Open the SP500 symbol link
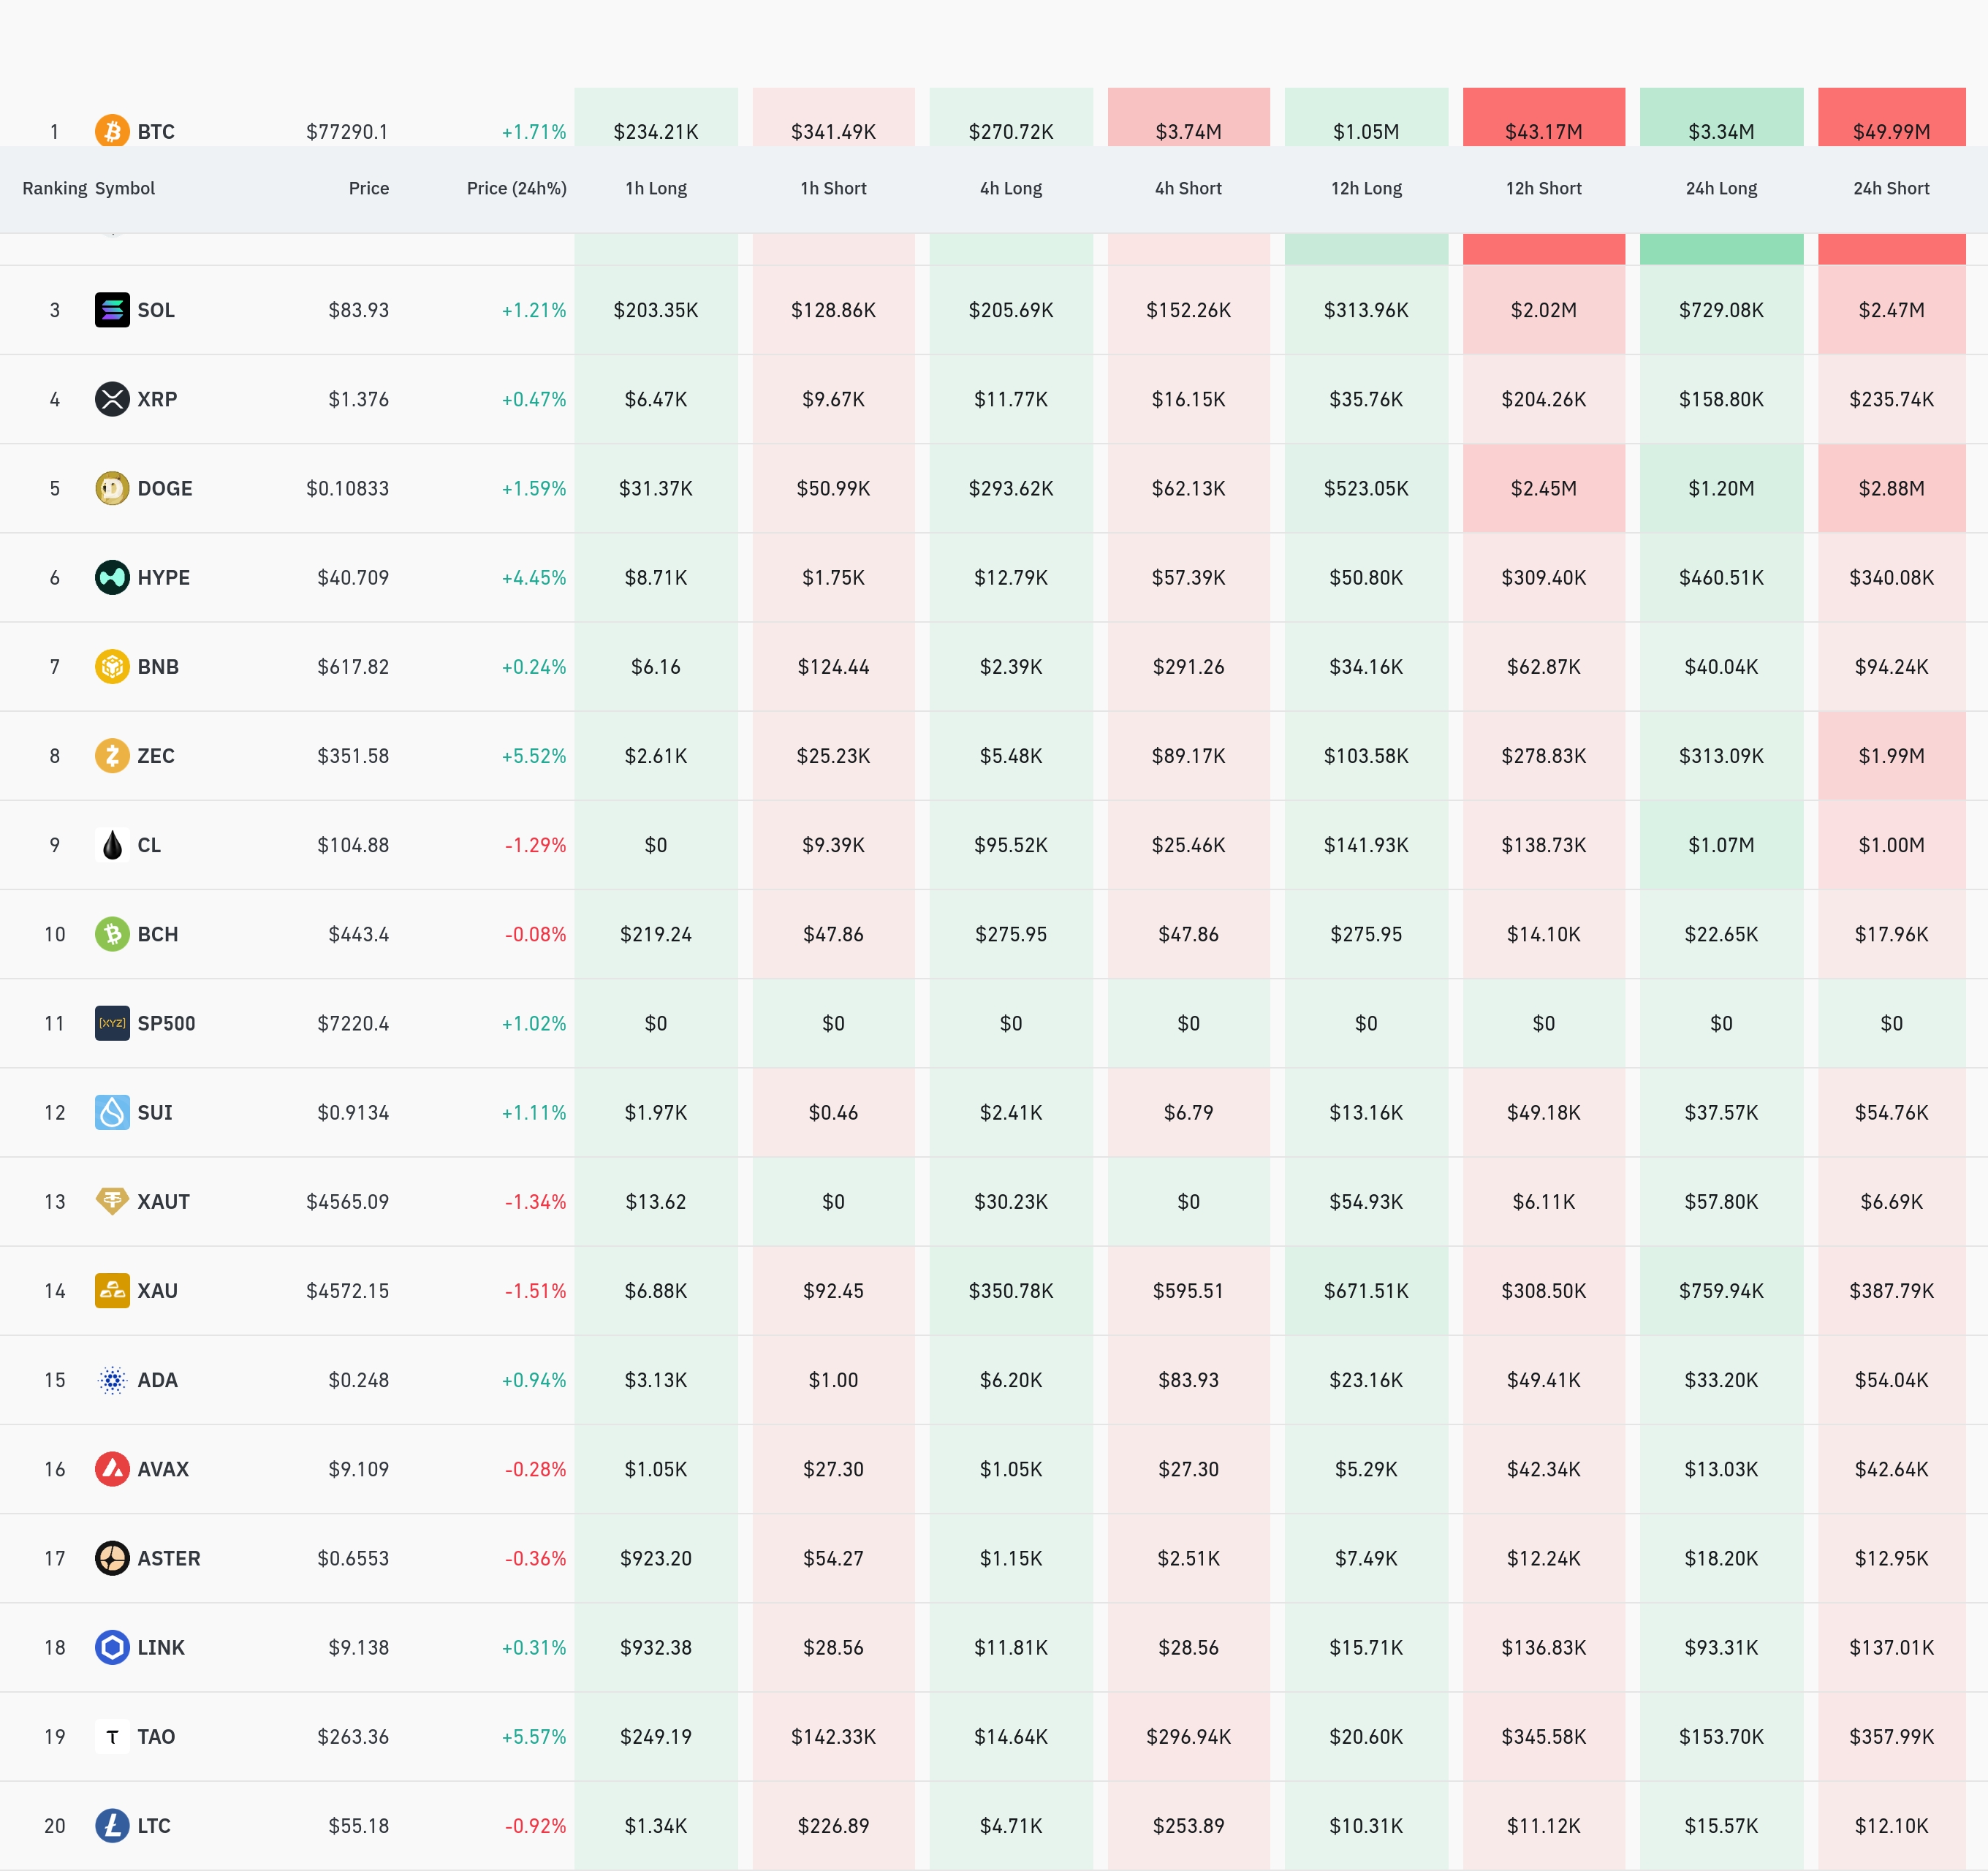1988x1871 pixels. pyautogui.click(x=166, y=1023)
